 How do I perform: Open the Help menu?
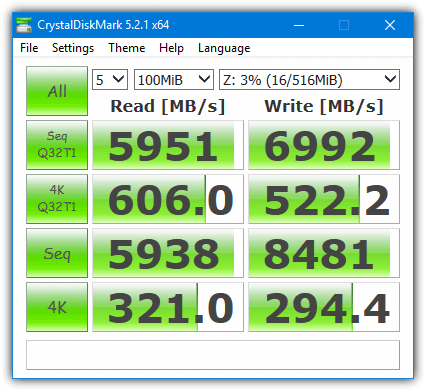[171, 48]
